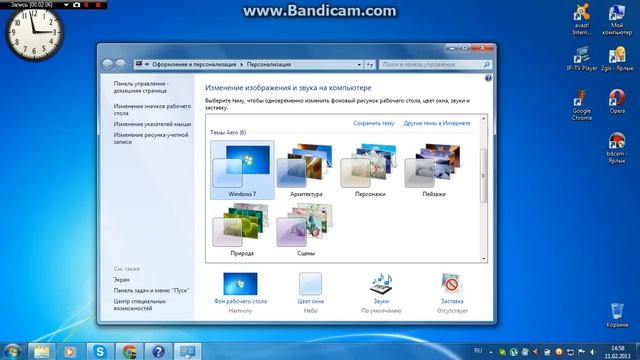Open Windows Media Player from taskbar

click(70, 351)
